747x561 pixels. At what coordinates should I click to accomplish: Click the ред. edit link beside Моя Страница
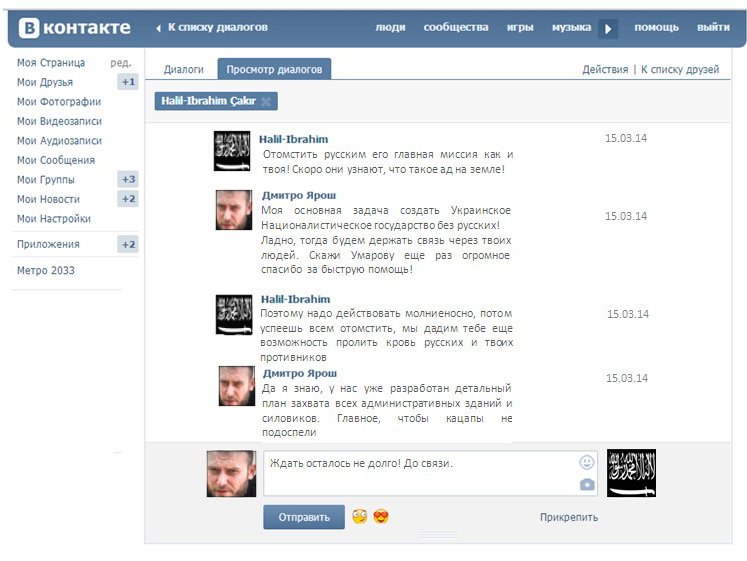(121, 63)
